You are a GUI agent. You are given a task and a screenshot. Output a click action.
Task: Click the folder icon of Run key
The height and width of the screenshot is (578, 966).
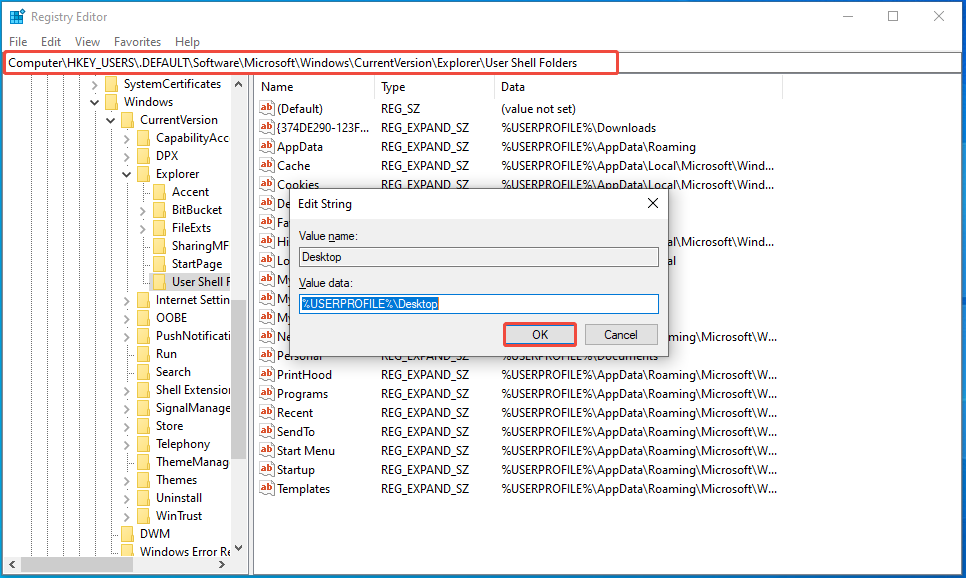(x=144, y=354)
